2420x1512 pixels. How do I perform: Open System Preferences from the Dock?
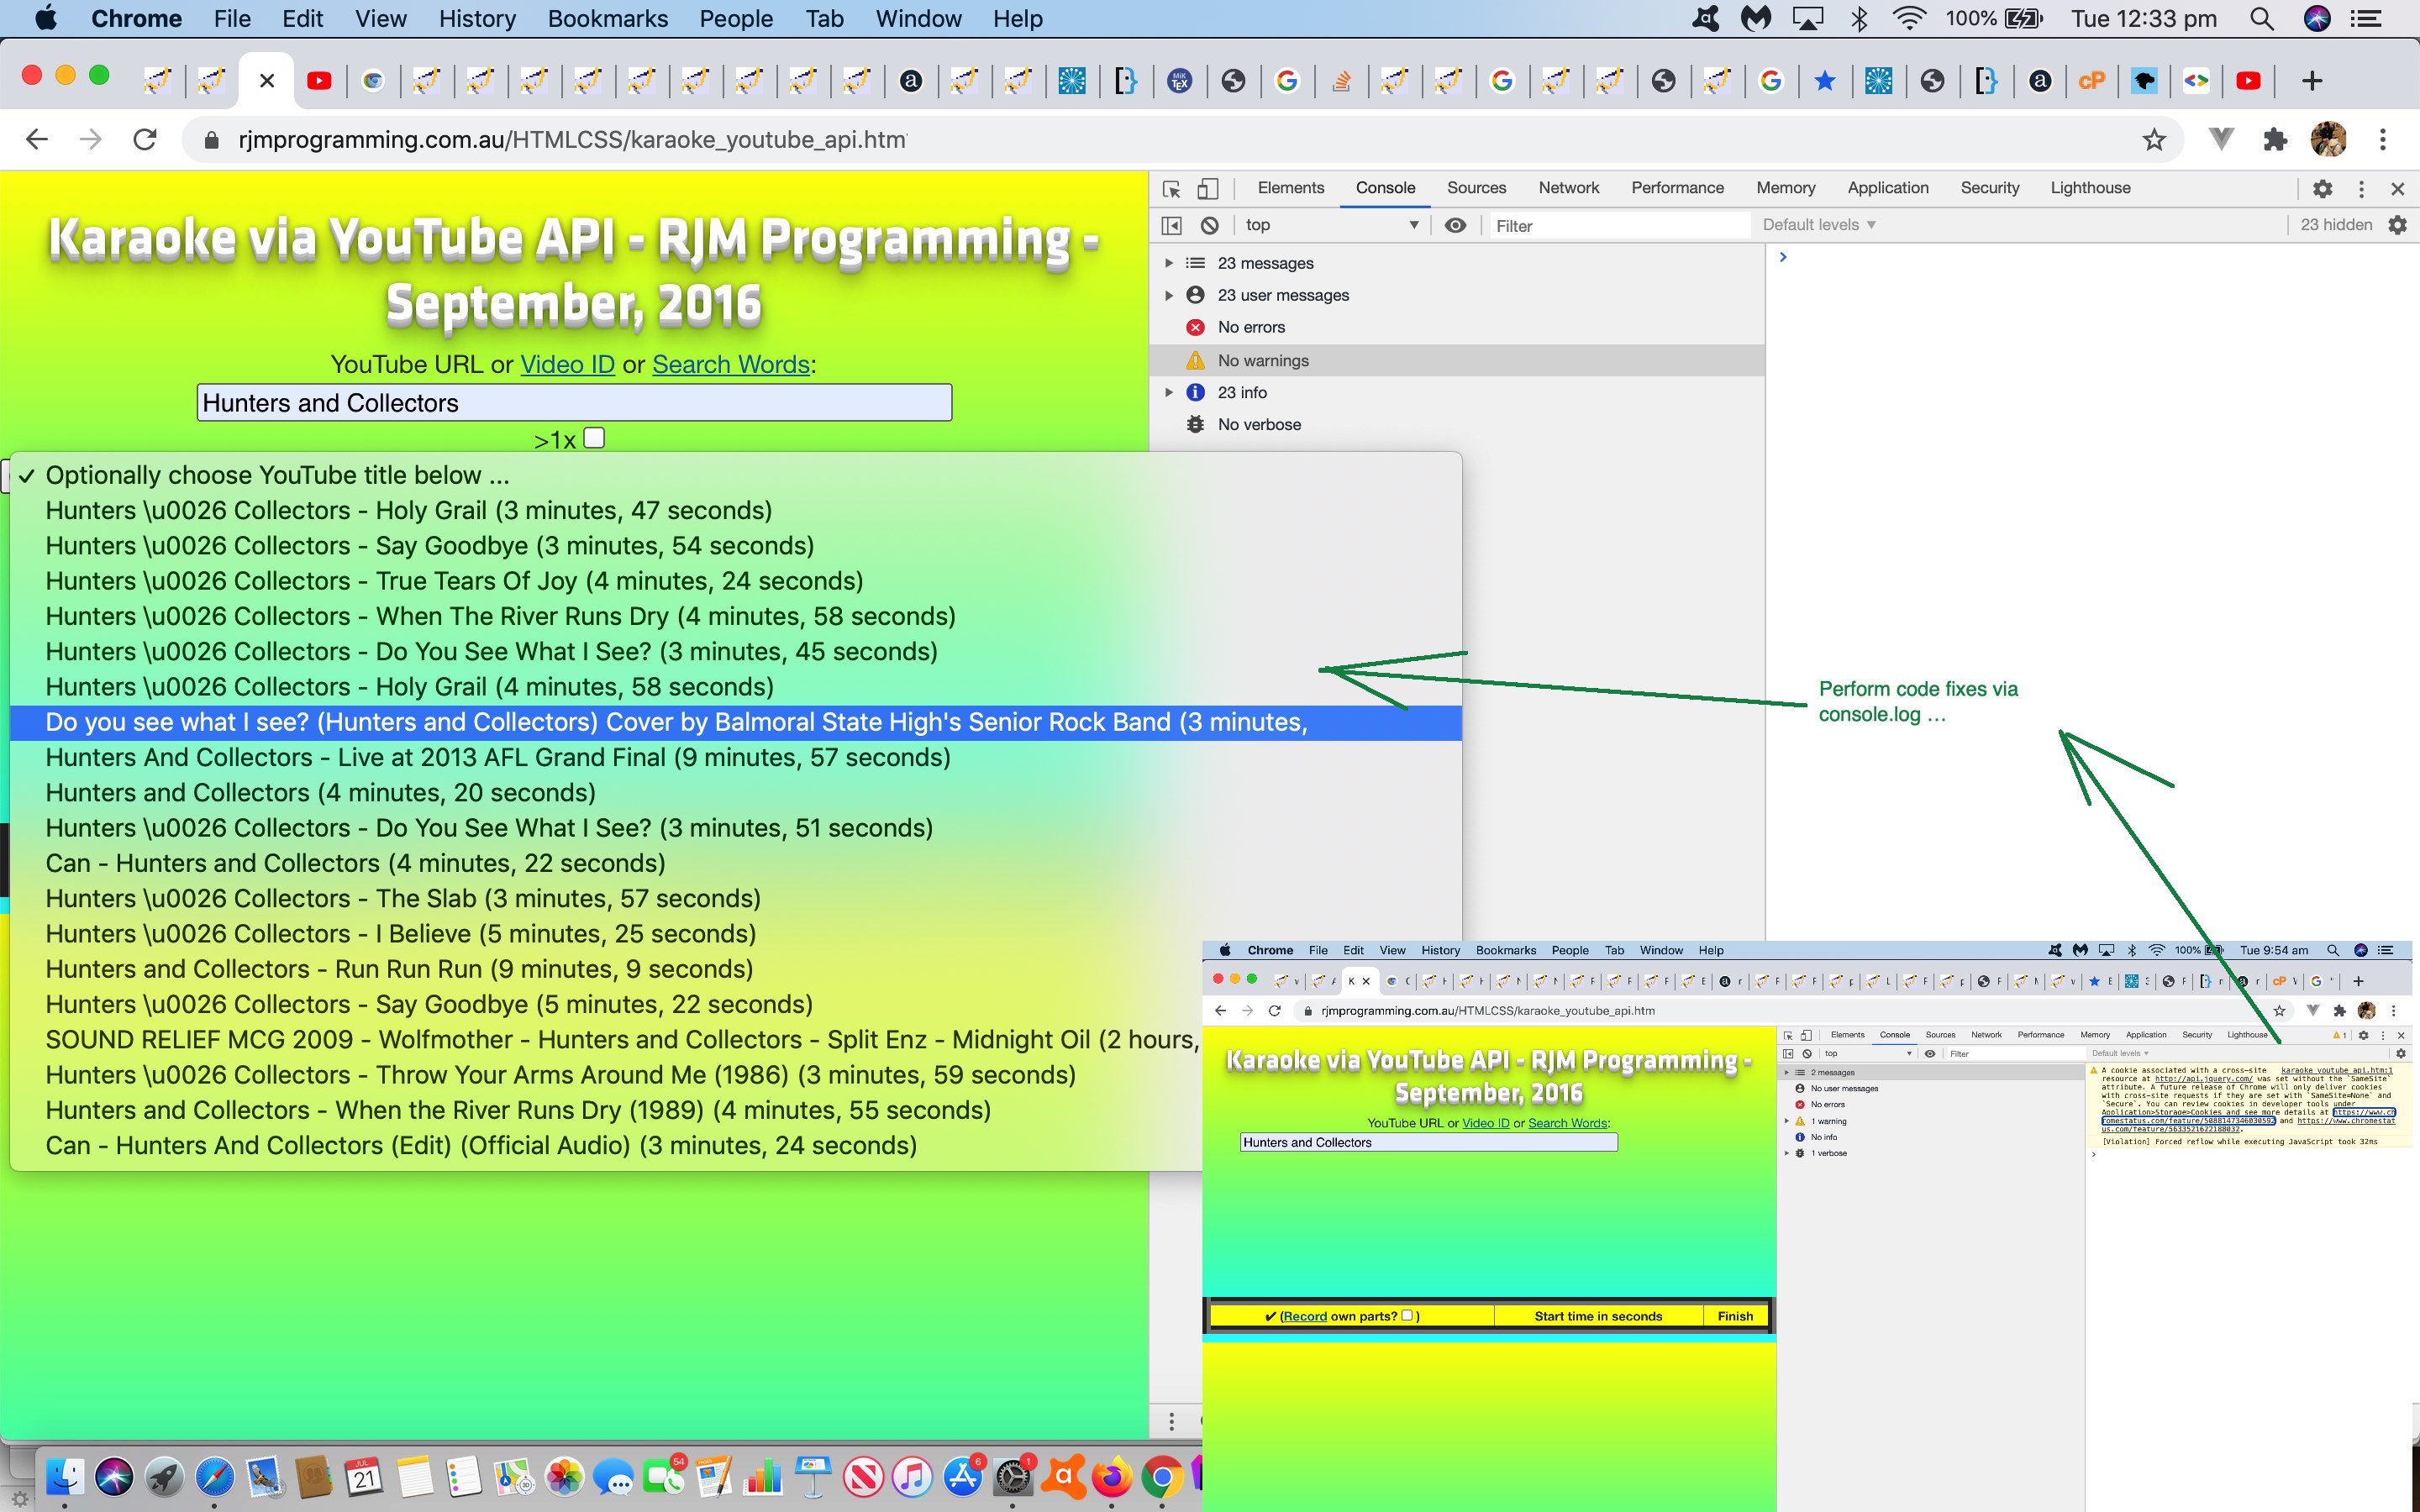1012,1476
